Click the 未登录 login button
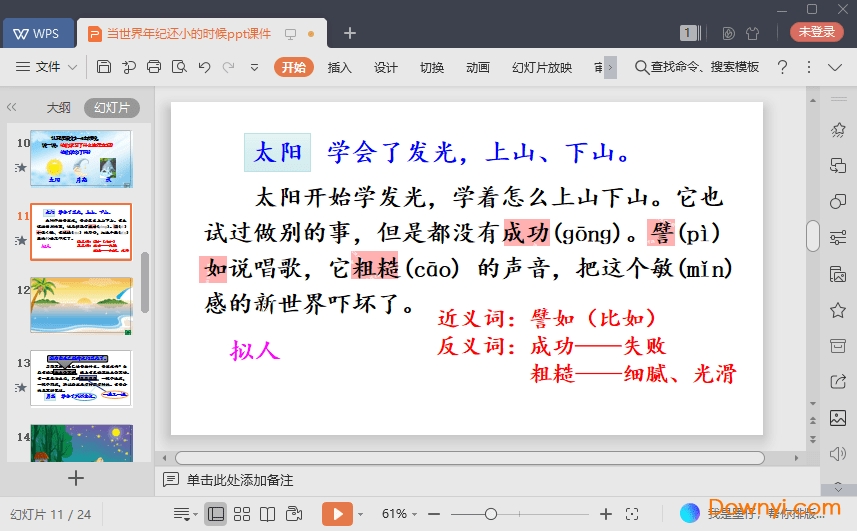 [816, 32]
